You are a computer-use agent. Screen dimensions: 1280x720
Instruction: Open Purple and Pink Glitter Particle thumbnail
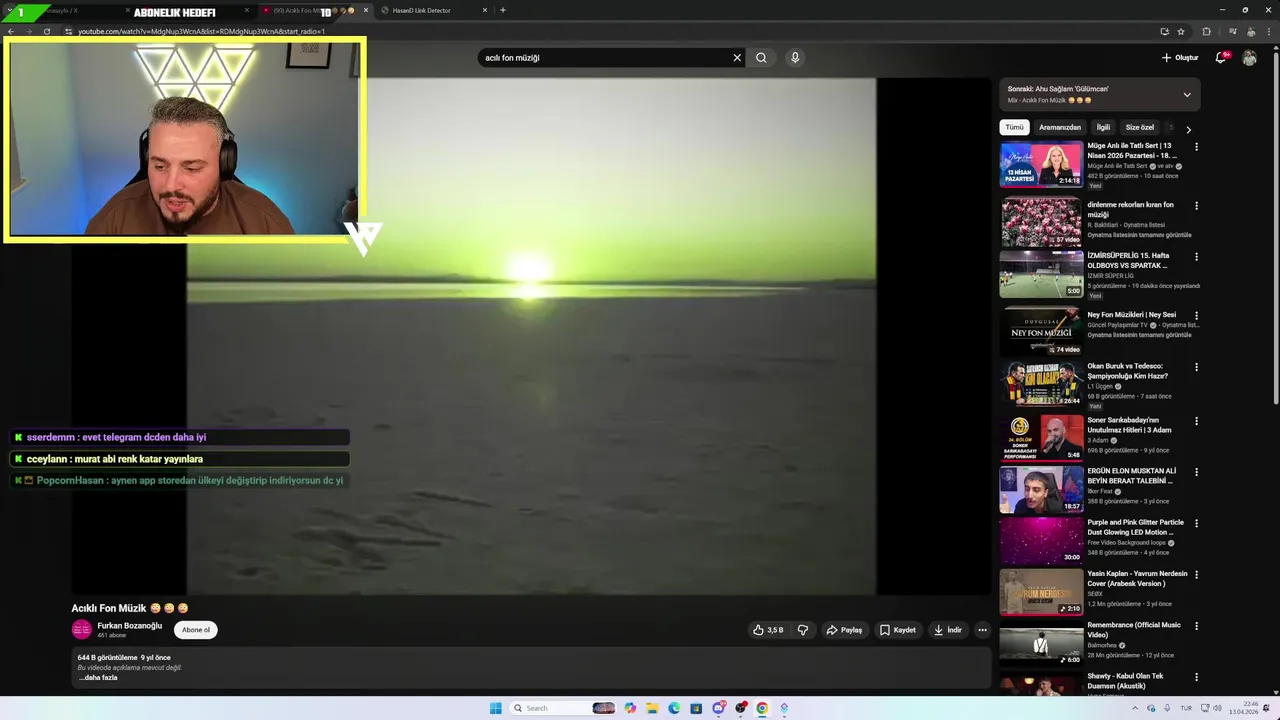(1041, 540)
